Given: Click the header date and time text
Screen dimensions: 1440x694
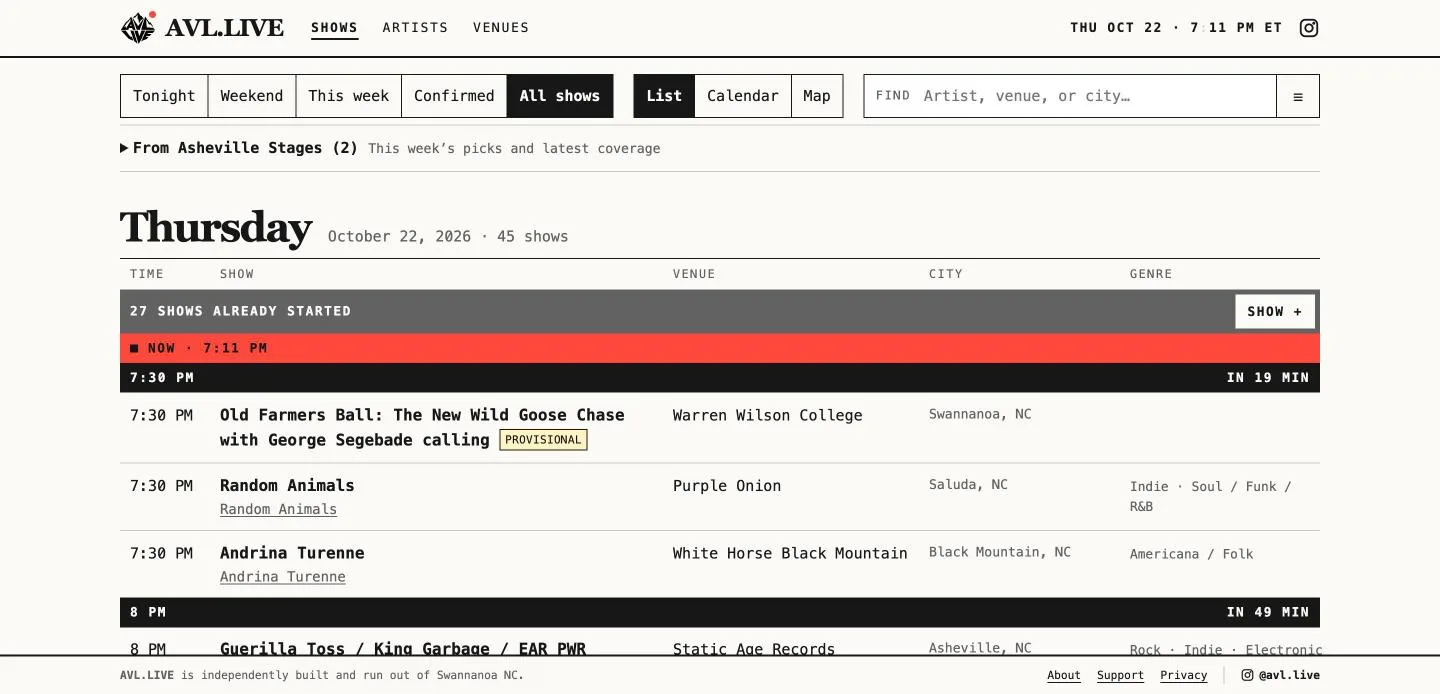Looking at the screenshot, I should [x=1176, y=28].
